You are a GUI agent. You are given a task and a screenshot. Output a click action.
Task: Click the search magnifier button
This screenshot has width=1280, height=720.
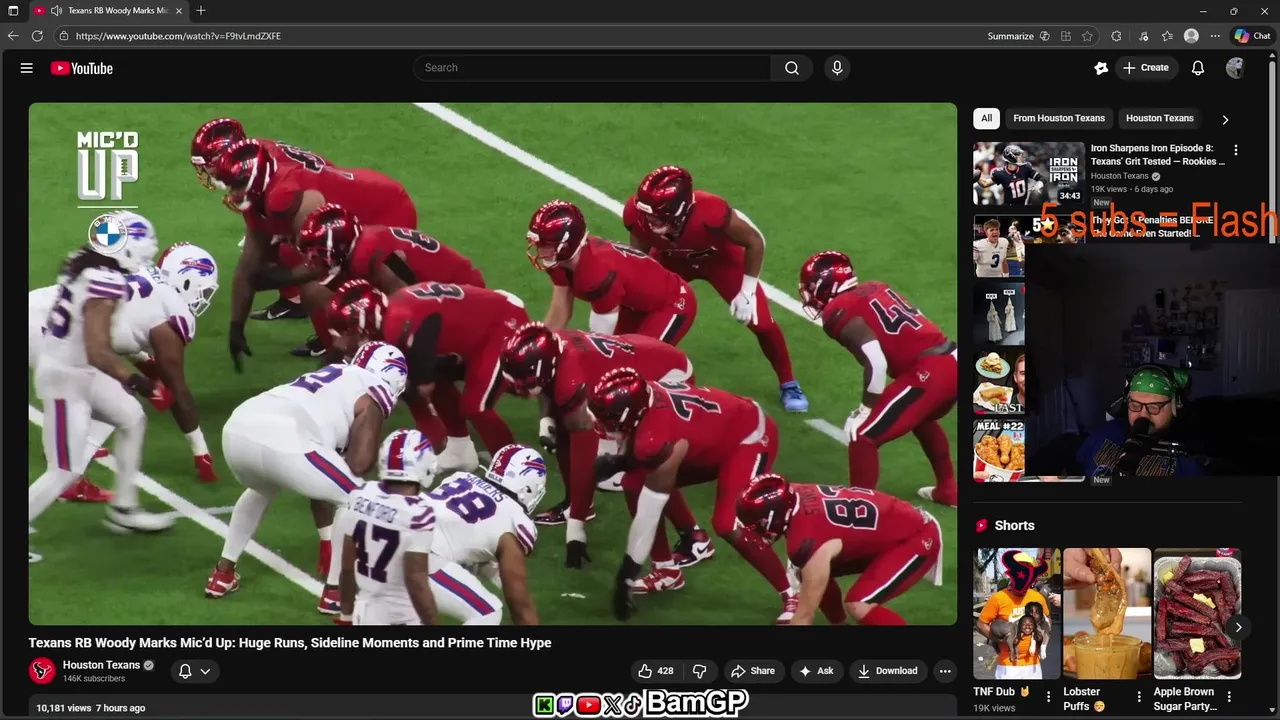click(792, 68)
